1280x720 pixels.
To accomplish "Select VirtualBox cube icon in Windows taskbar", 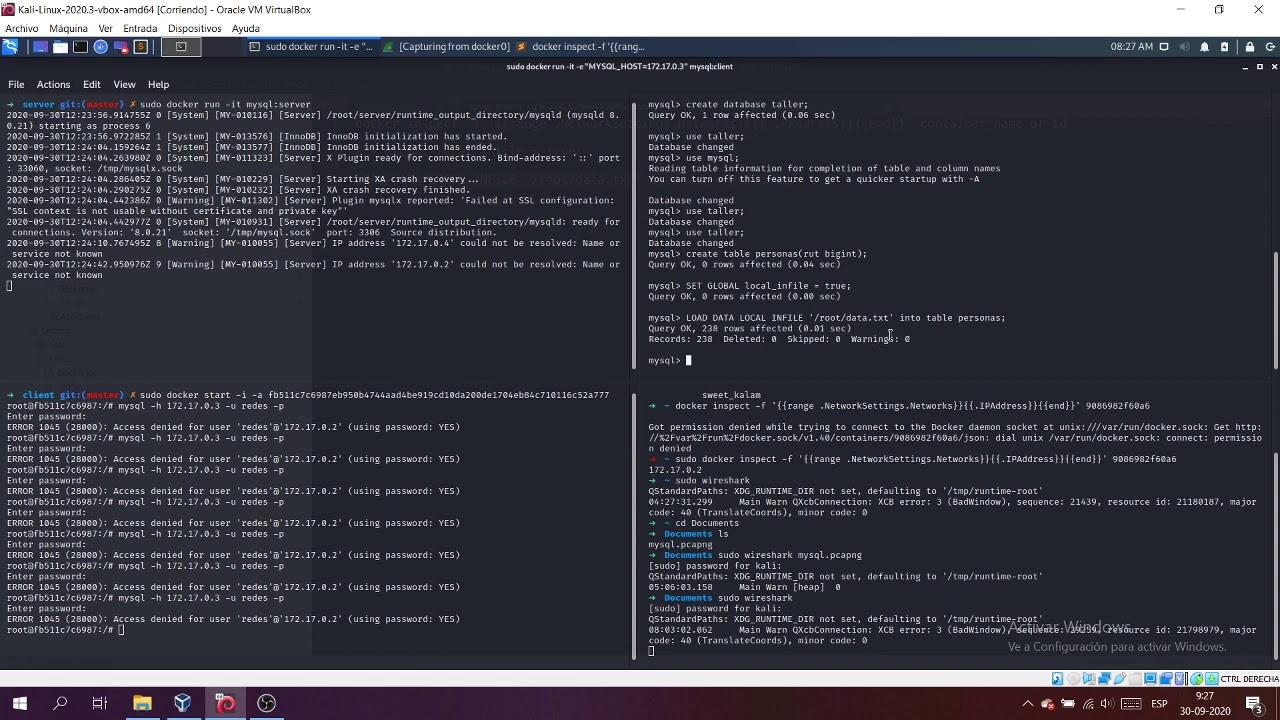I will 183,703.
